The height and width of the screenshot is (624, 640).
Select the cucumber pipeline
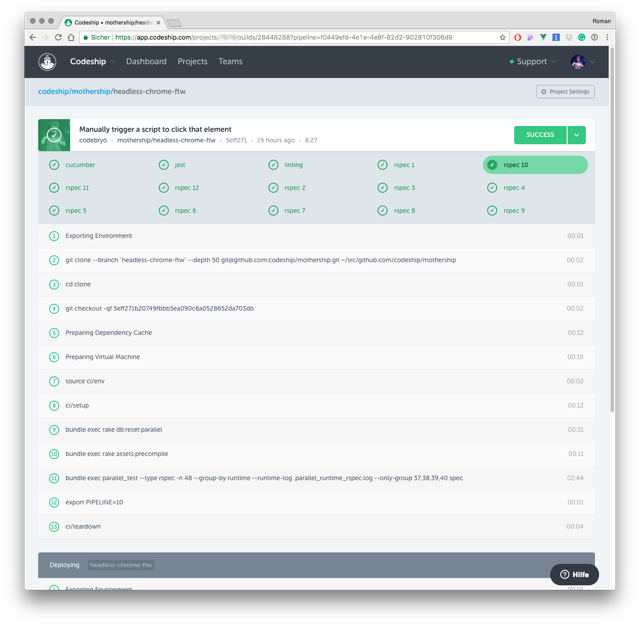tap(72, 165)
